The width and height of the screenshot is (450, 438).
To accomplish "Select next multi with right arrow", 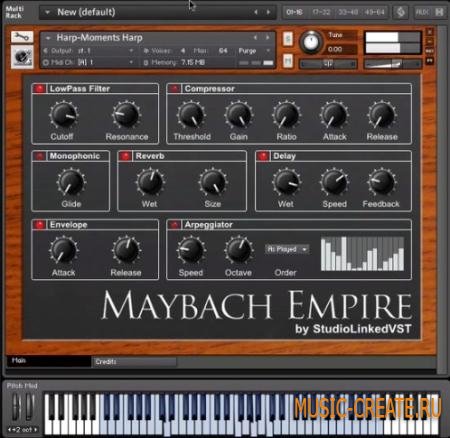I will tap(268, 12).
